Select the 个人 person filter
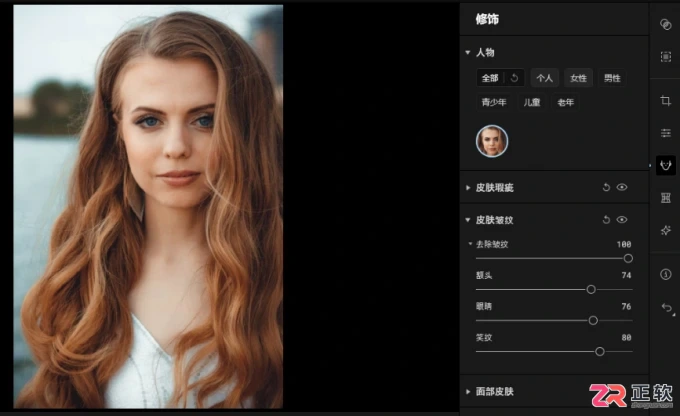The width and height of the screenshot is (680, 416). pyautogui.click(x=544, y=78)
